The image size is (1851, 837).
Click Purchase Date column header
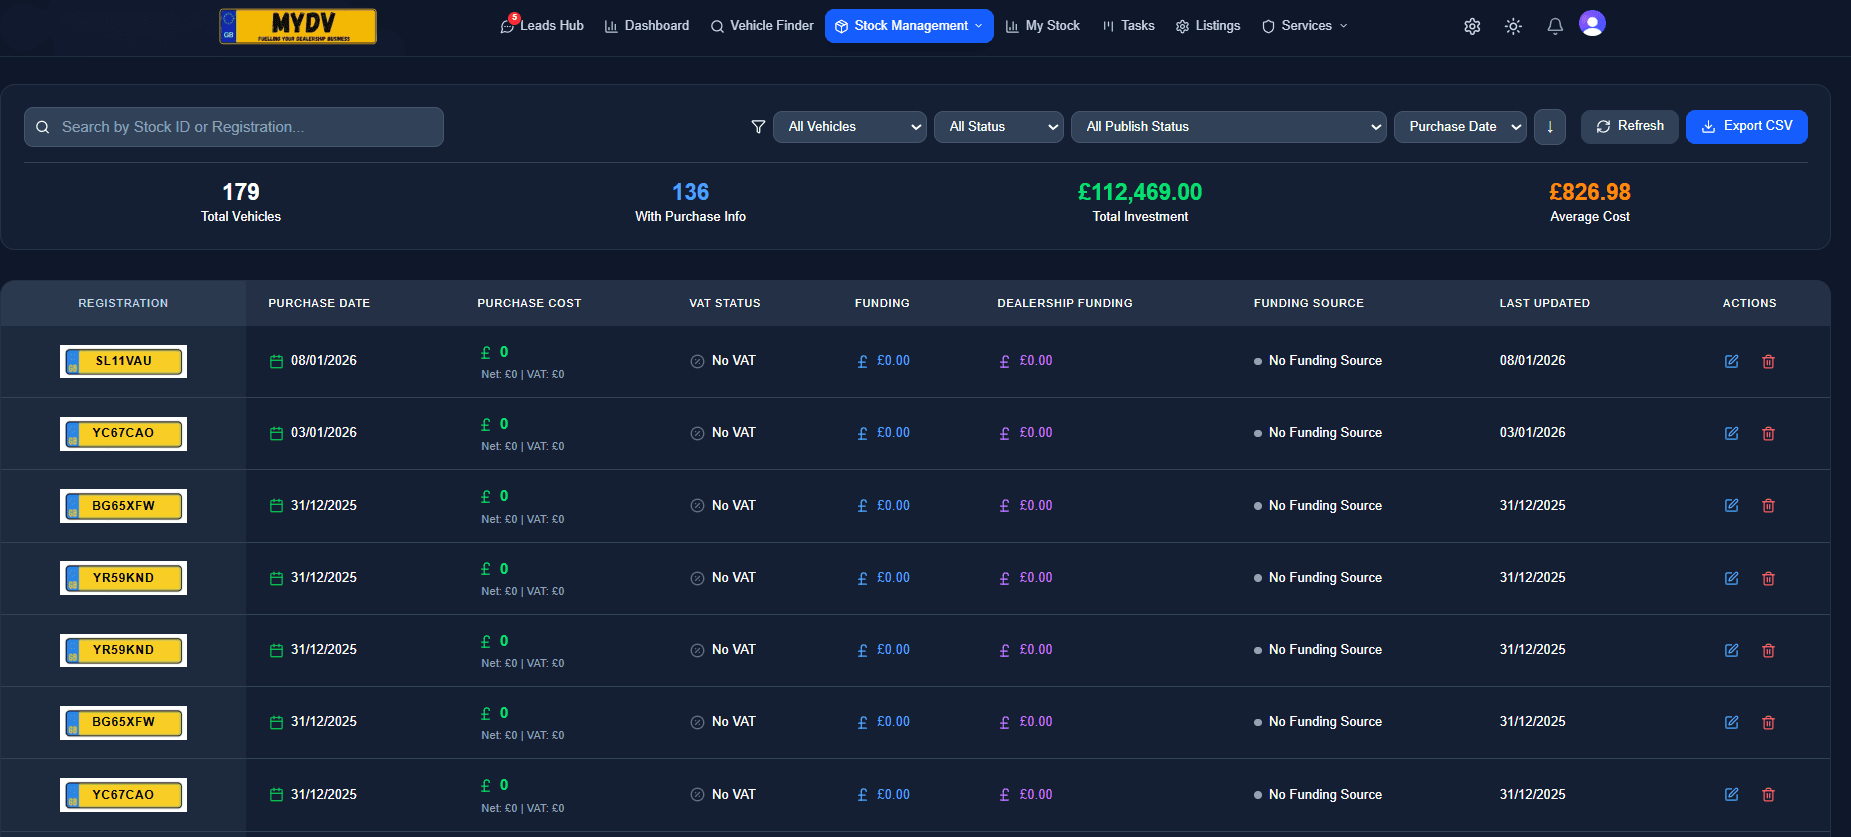pos(319,303)
